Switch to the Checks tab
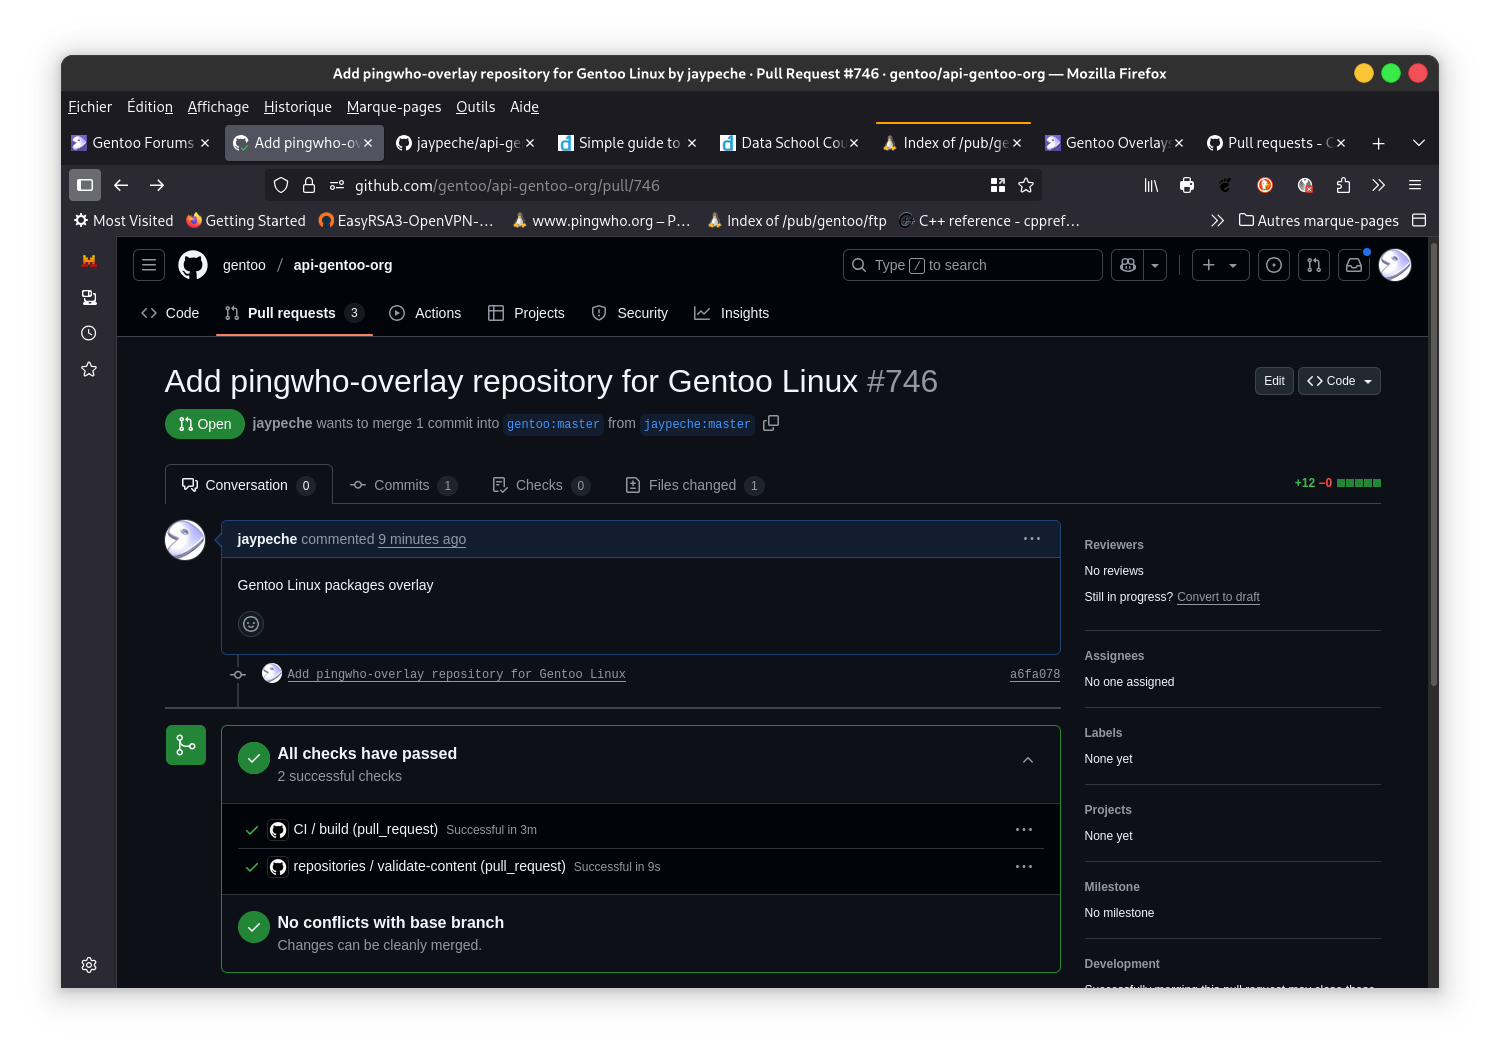The image size is (1500, 1055). [540, 485]
